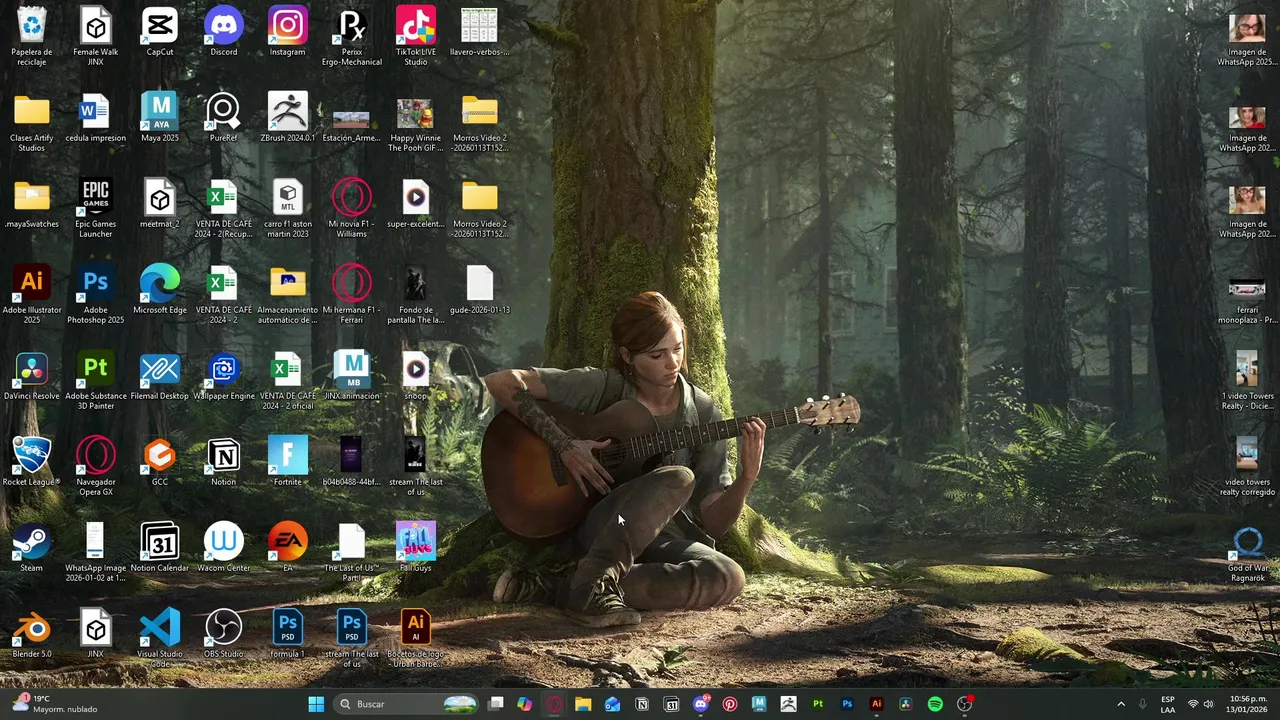Open the Estación_Arme image file
This screenshot has height=720, width=1280.
(352, 119)
